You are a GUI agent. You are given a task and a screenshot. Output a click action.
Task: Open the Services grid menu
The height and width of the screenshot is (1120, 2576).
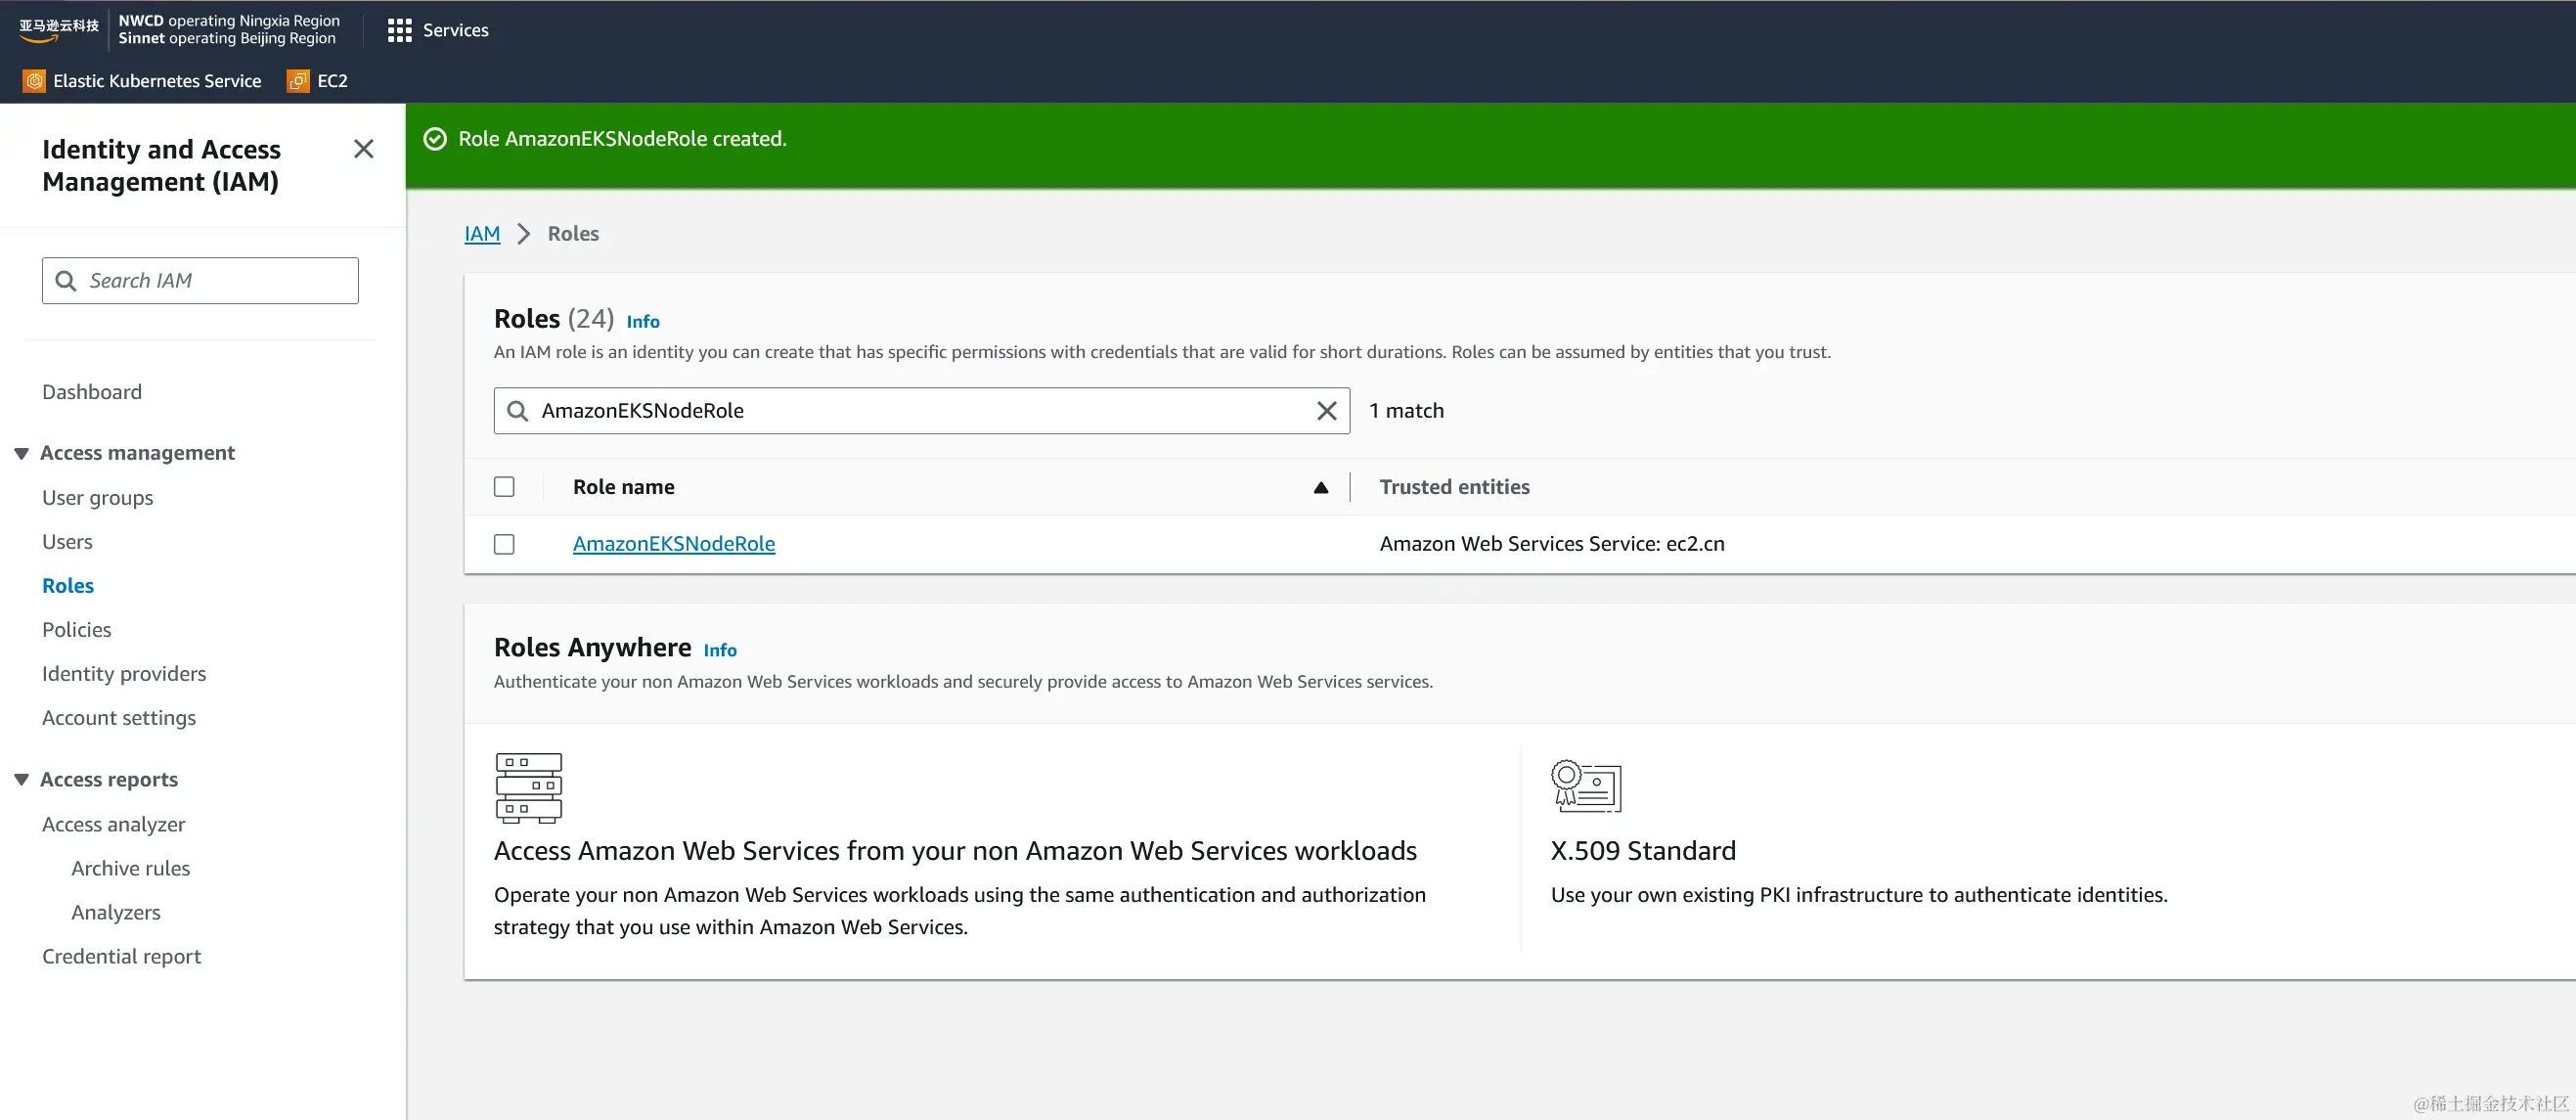point(438,30)
